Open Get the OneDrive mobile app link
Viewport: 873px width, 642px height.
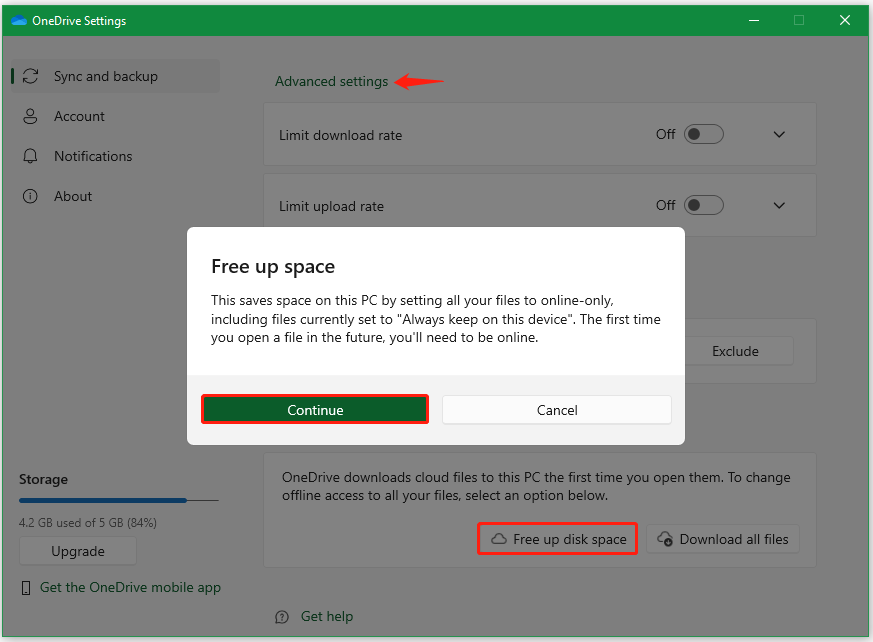(x=130, y=587)
